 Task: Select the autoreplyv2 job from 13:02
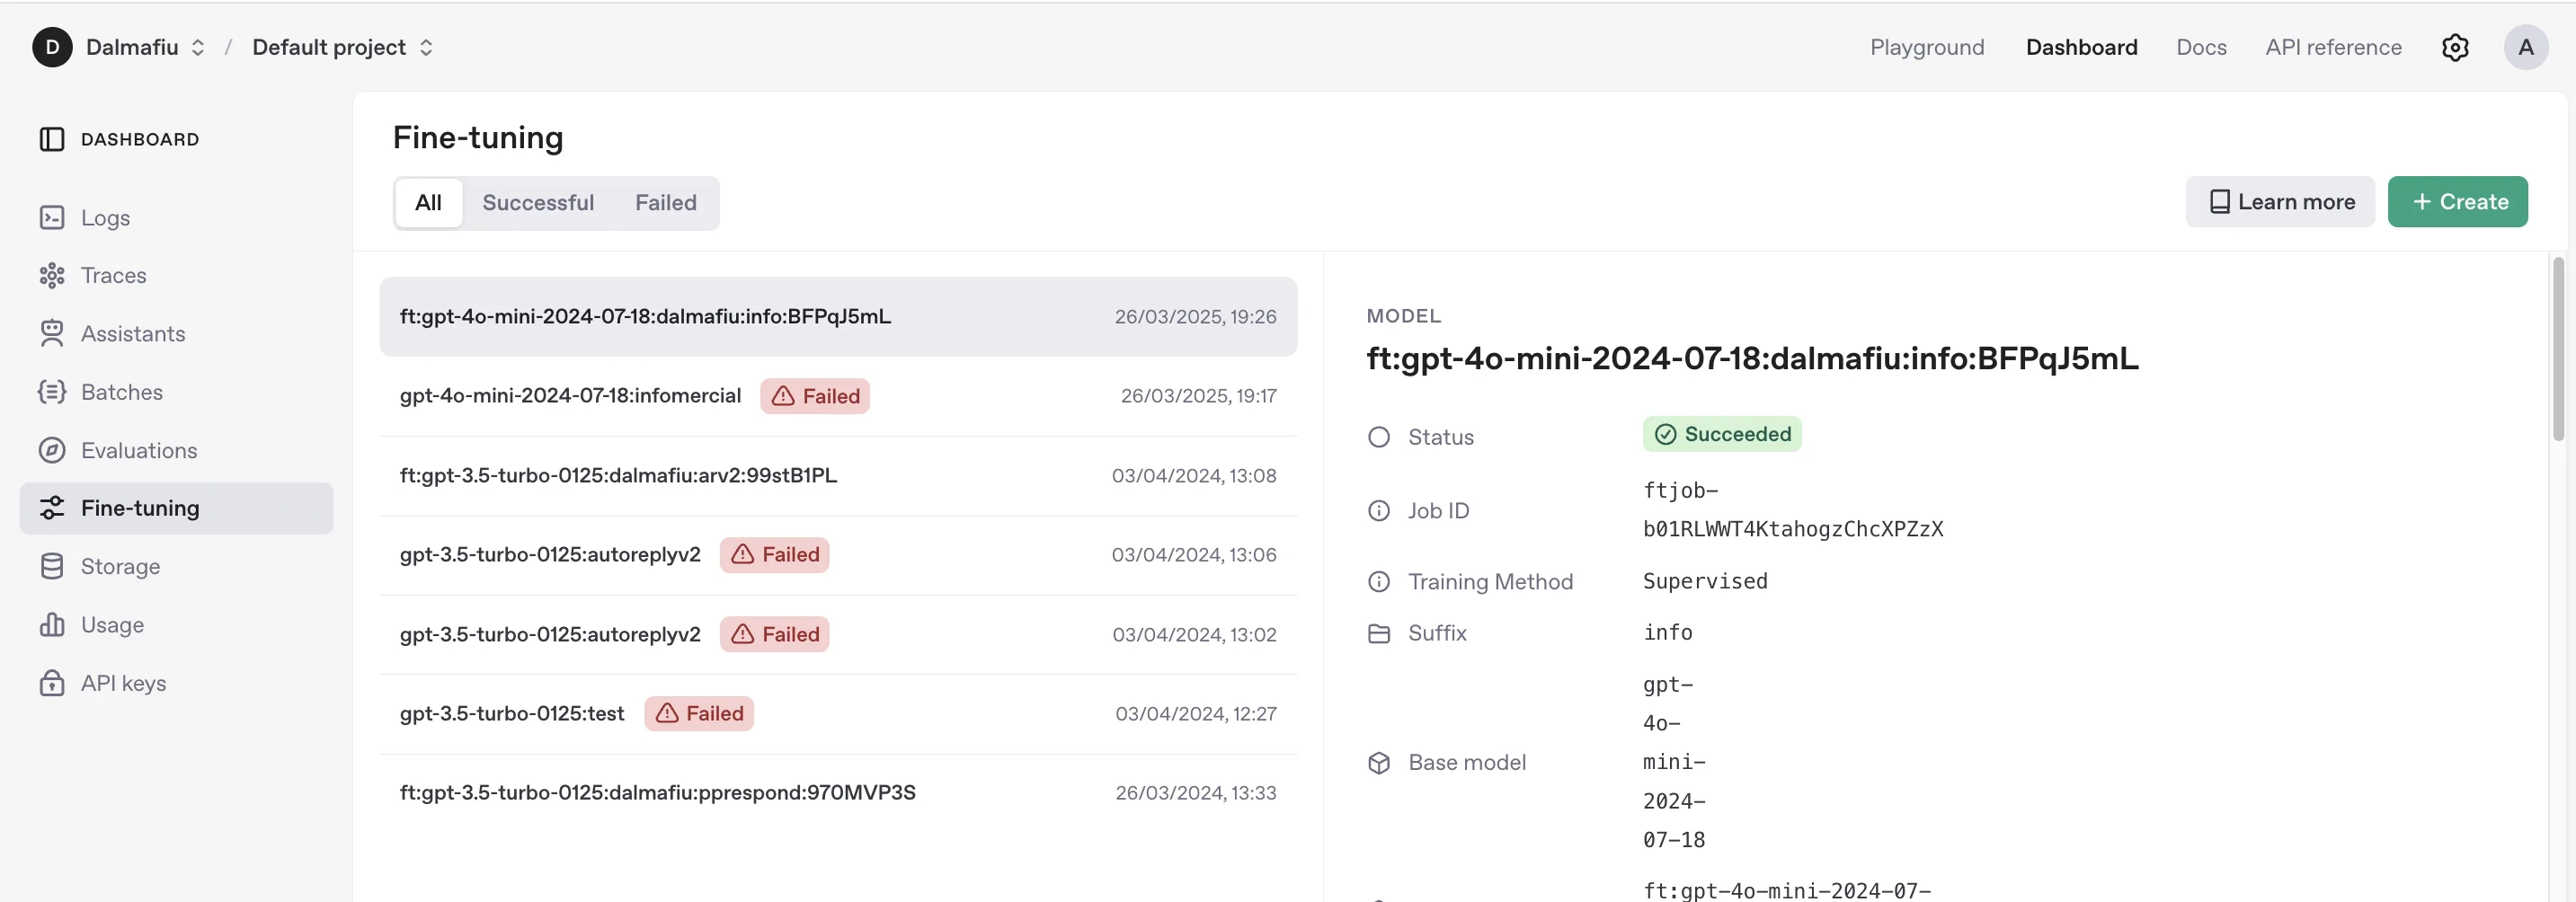pyautogui.click(x=838, y=635)
